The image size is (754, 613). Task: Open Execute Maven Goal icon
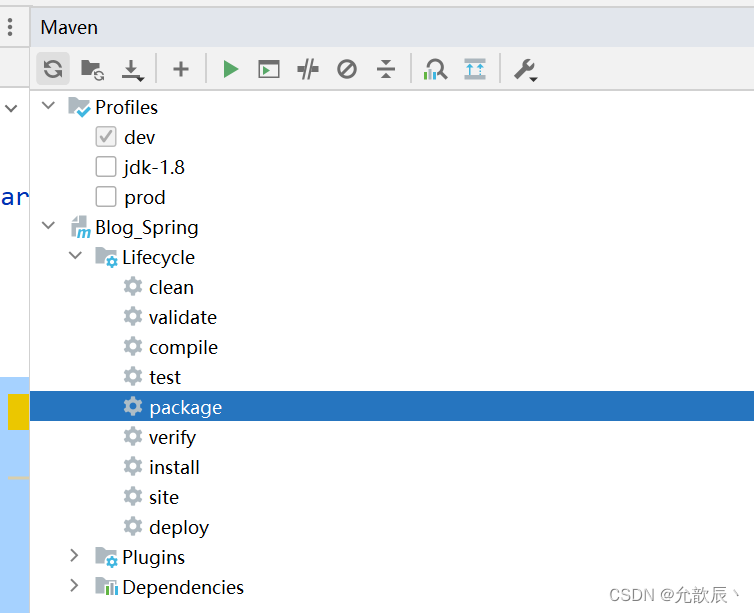point(269,69)
